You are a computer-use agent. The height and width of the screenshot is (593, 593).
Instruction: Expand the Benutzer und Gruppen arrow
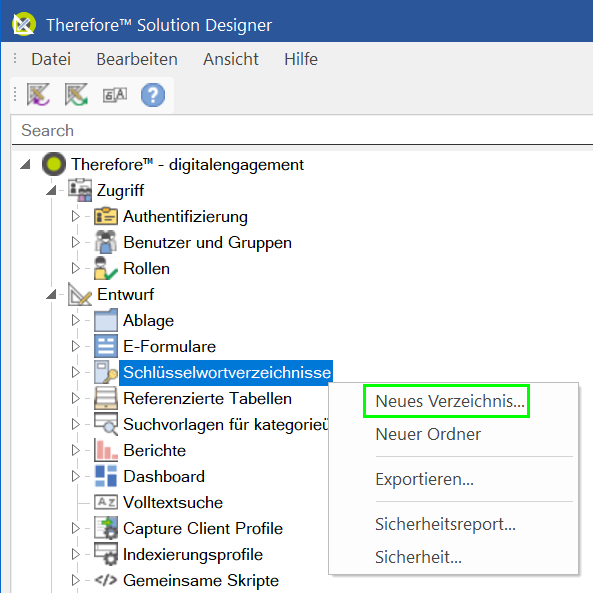pos(76,242)
